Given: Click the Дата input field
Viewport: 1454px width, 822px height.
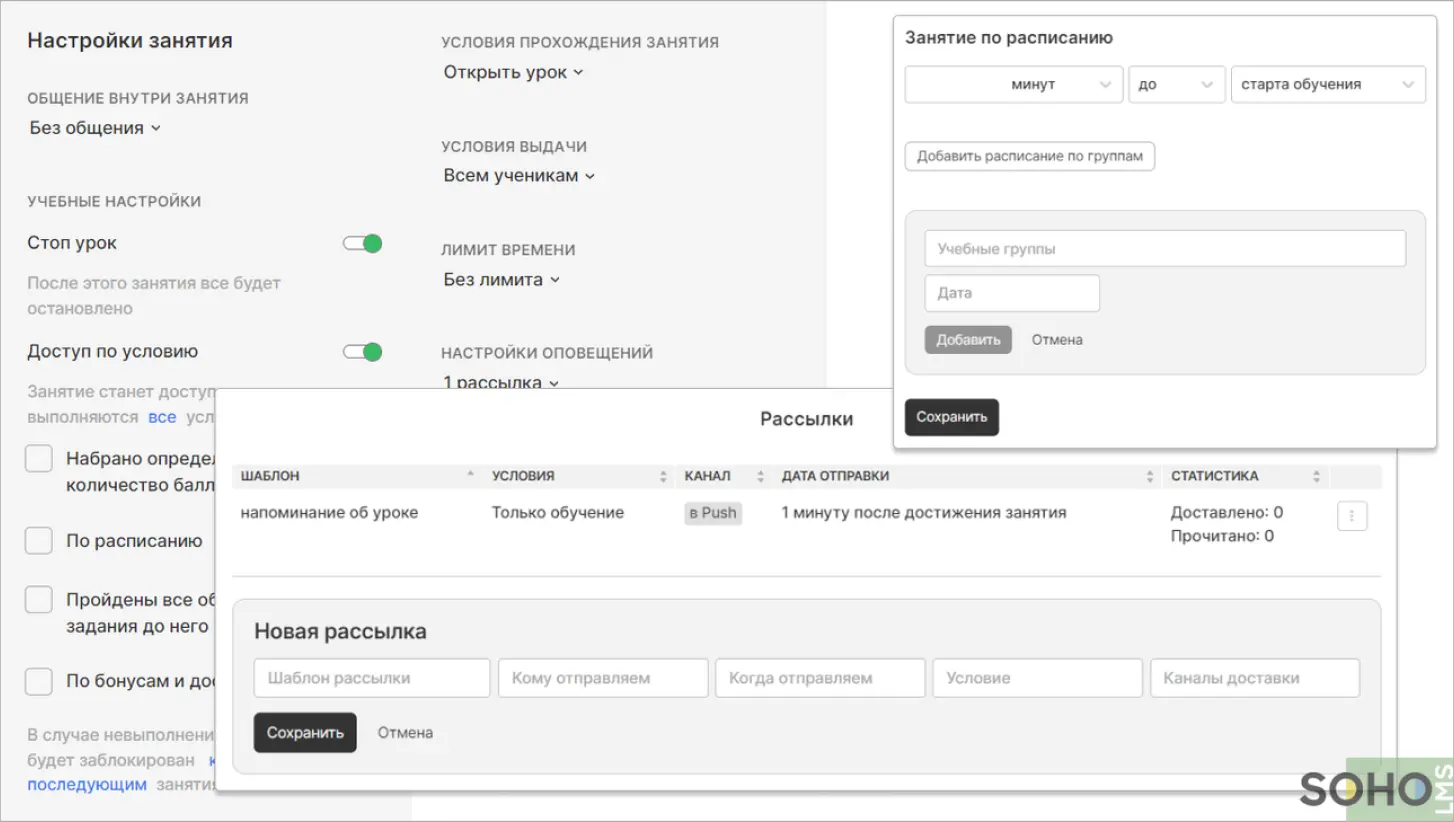Looking at the screenshot, I should [x=1012, y=293].
